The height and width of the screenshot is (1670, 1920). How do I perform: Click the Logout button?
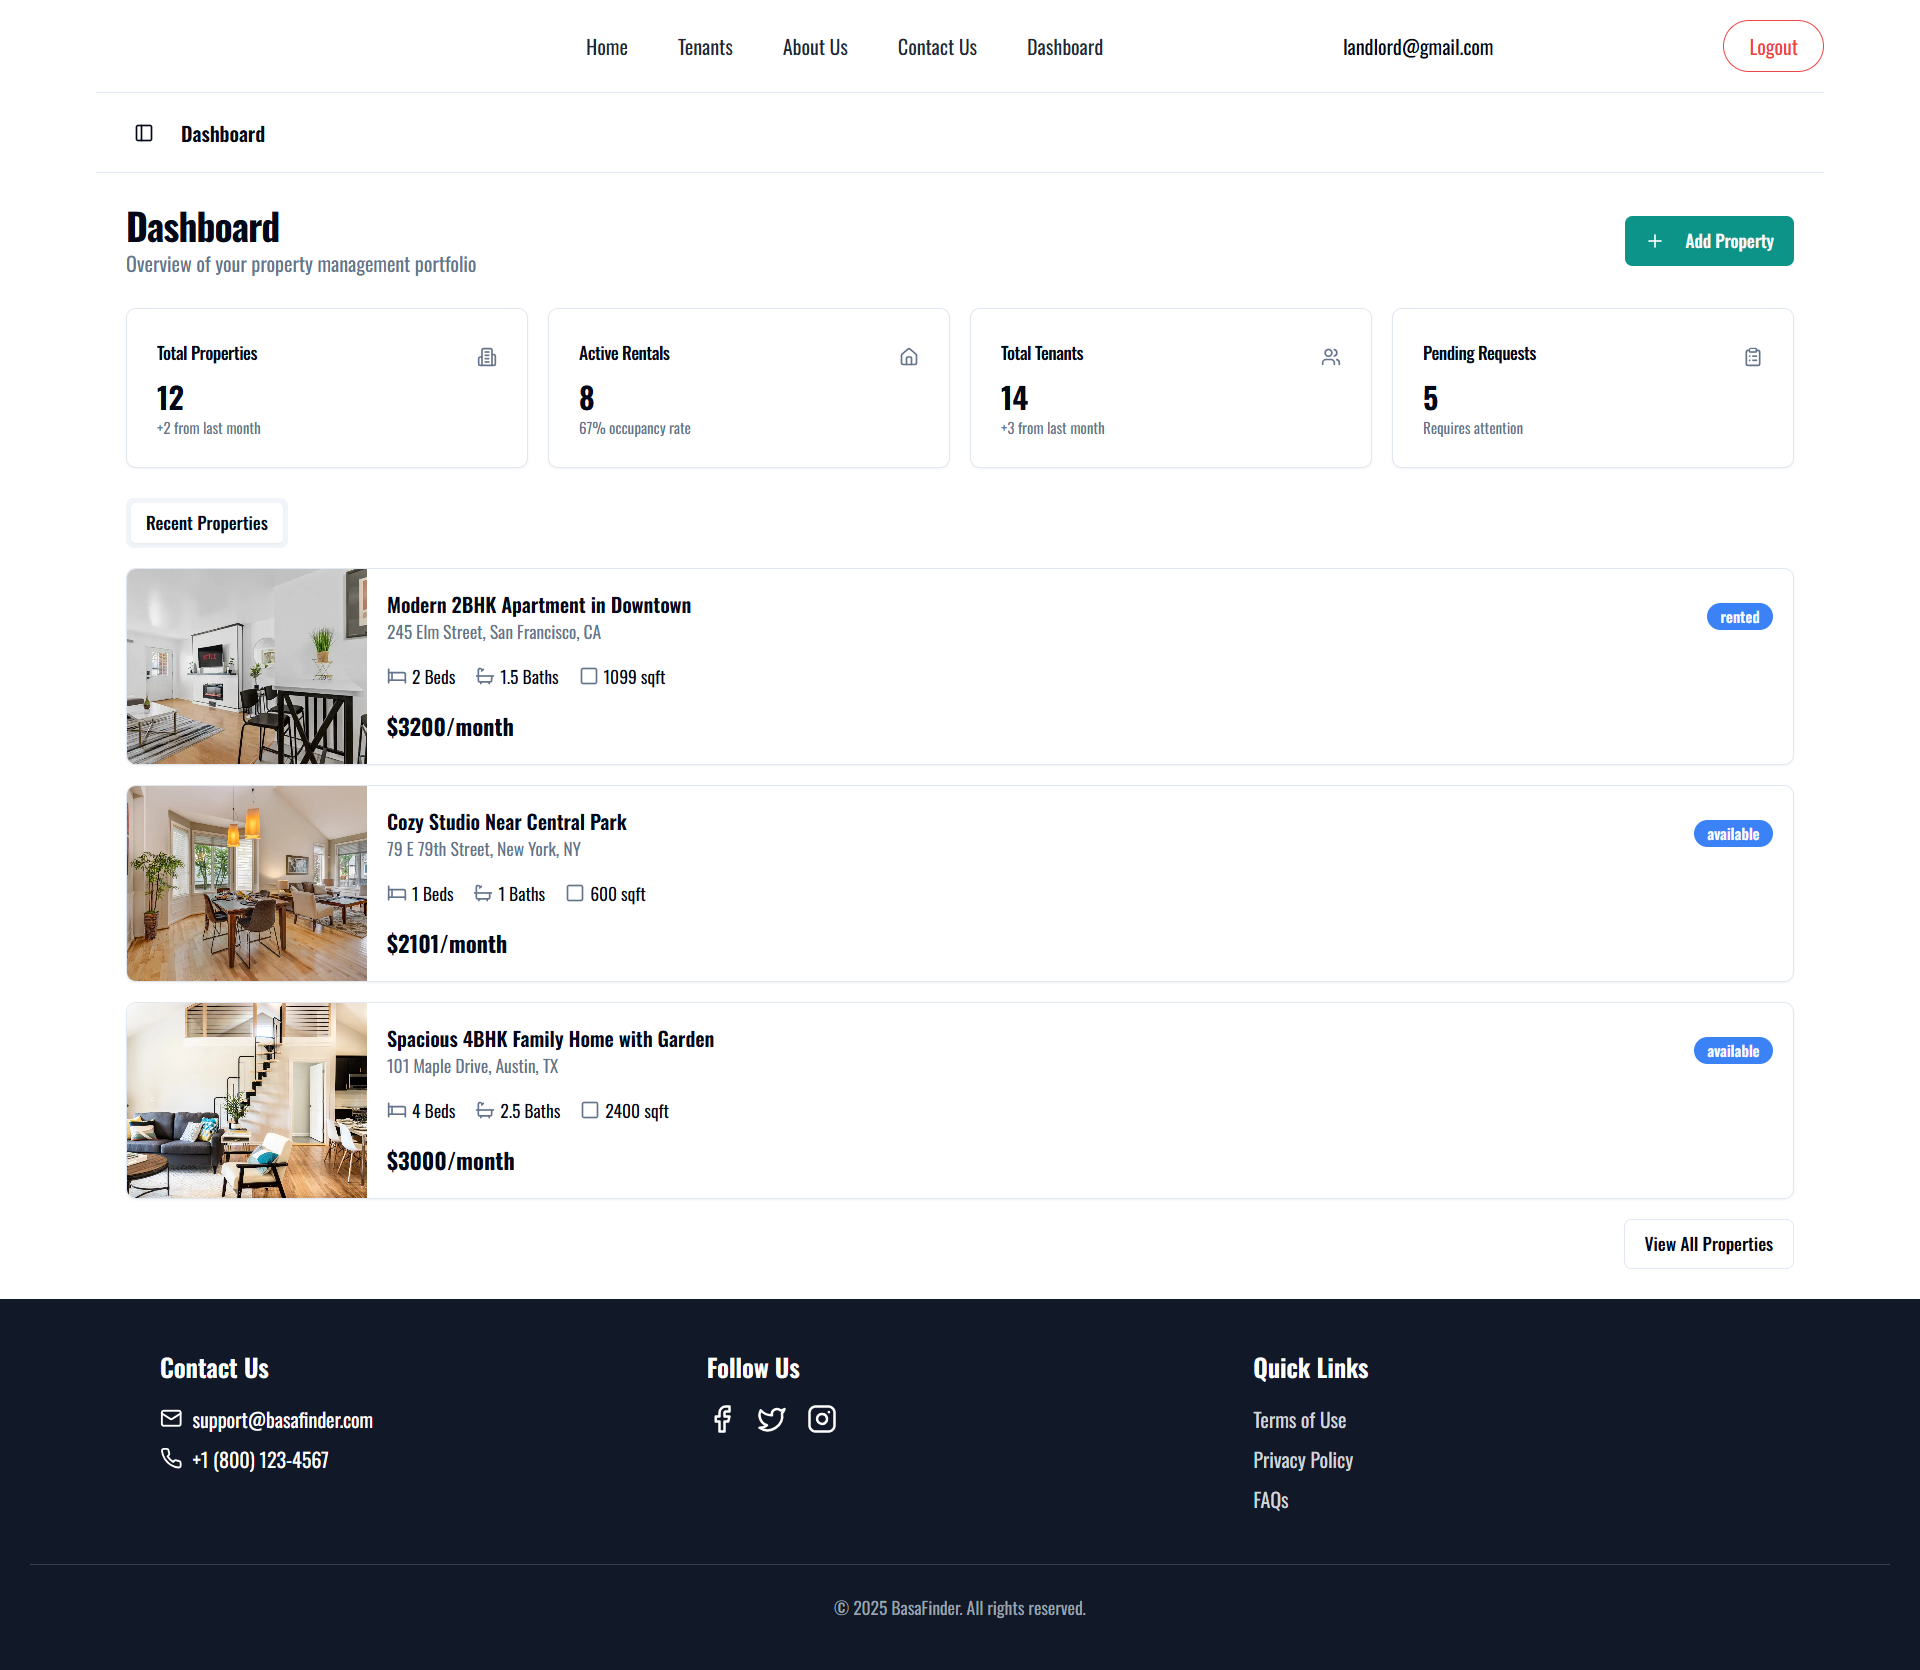[1773, 47]
